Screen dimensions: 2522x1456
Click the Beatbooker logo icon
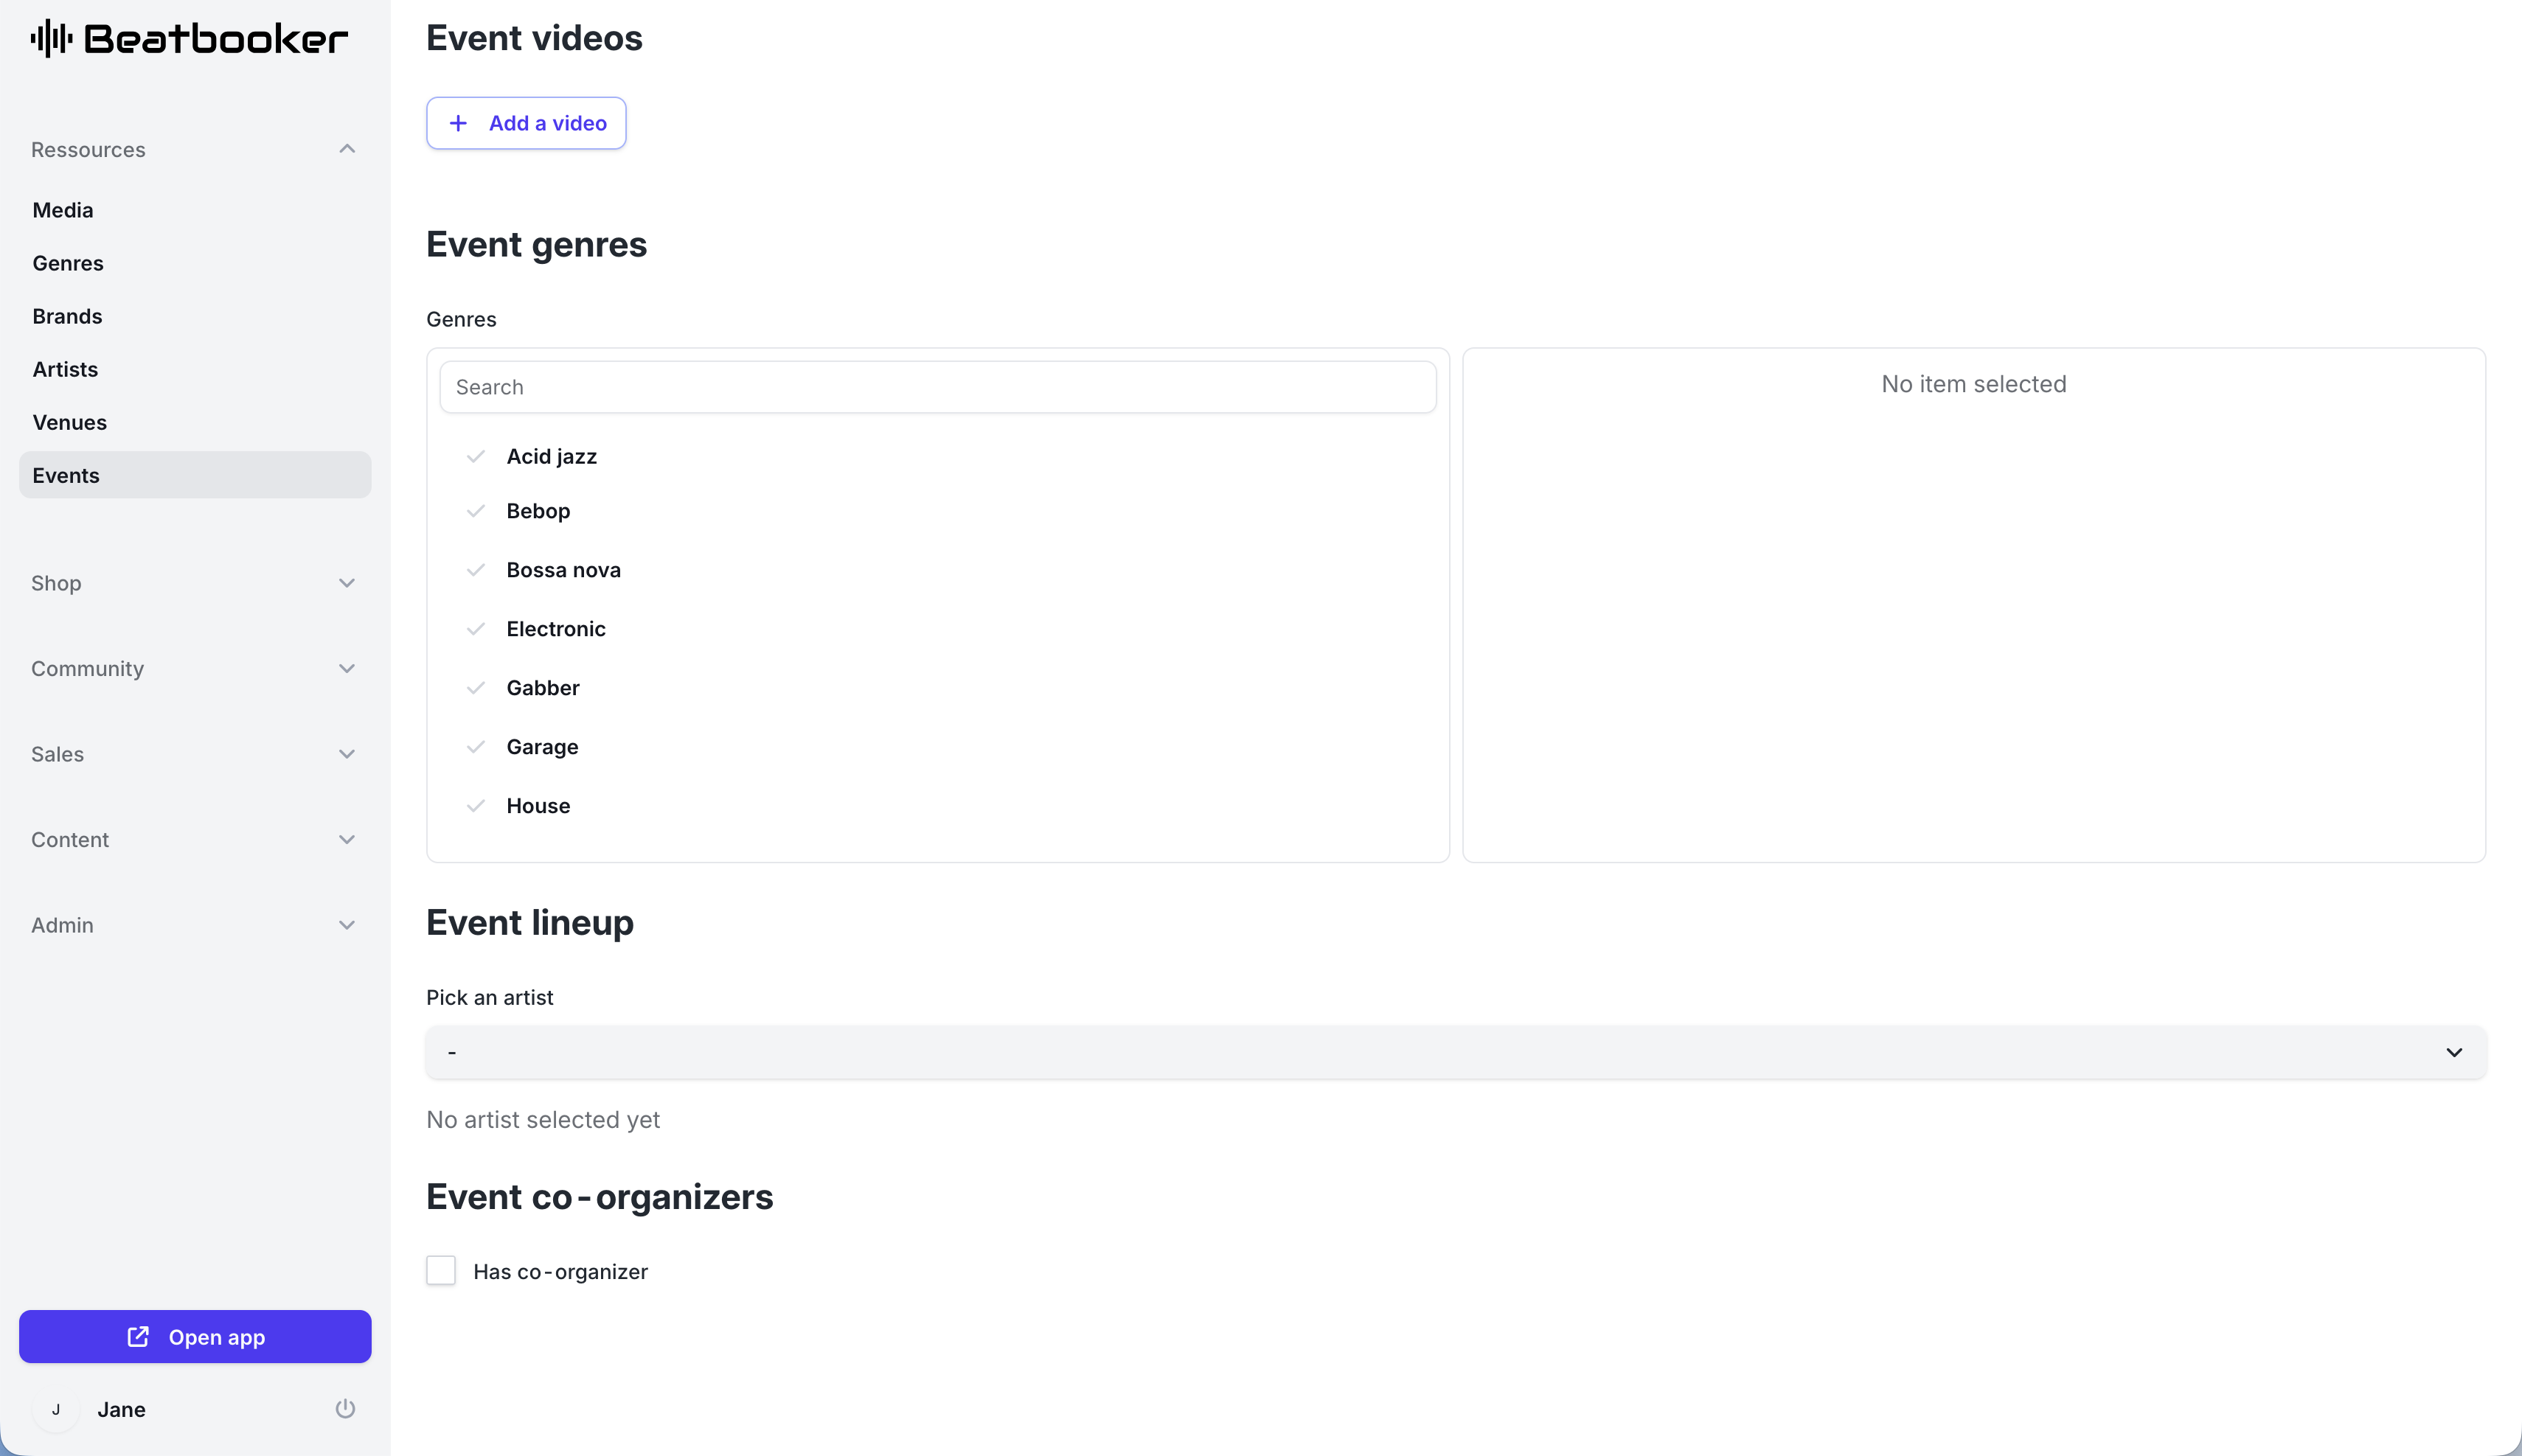[51, 39]
